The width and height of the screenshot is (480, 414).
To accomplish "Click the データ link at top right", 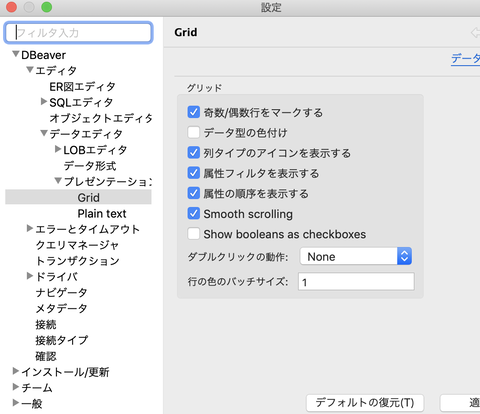I will (x=465, y=59).
